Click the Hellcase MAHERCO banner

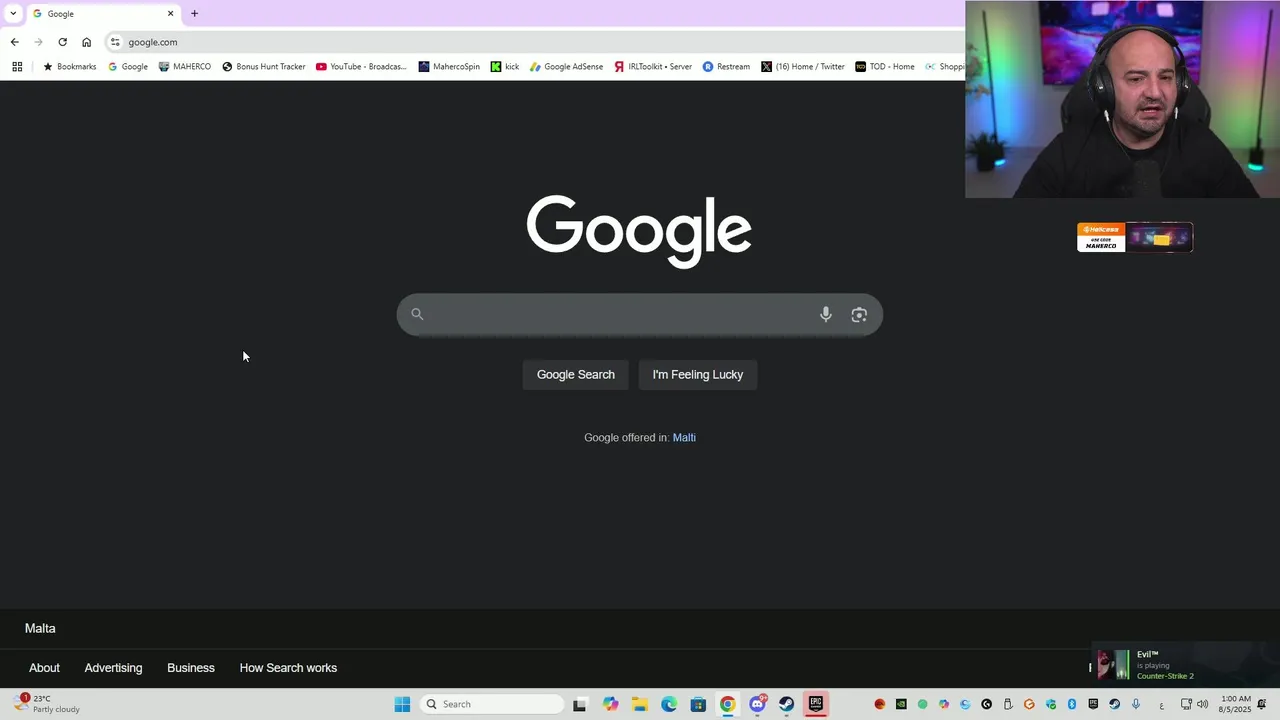(x=1135, y=237)
